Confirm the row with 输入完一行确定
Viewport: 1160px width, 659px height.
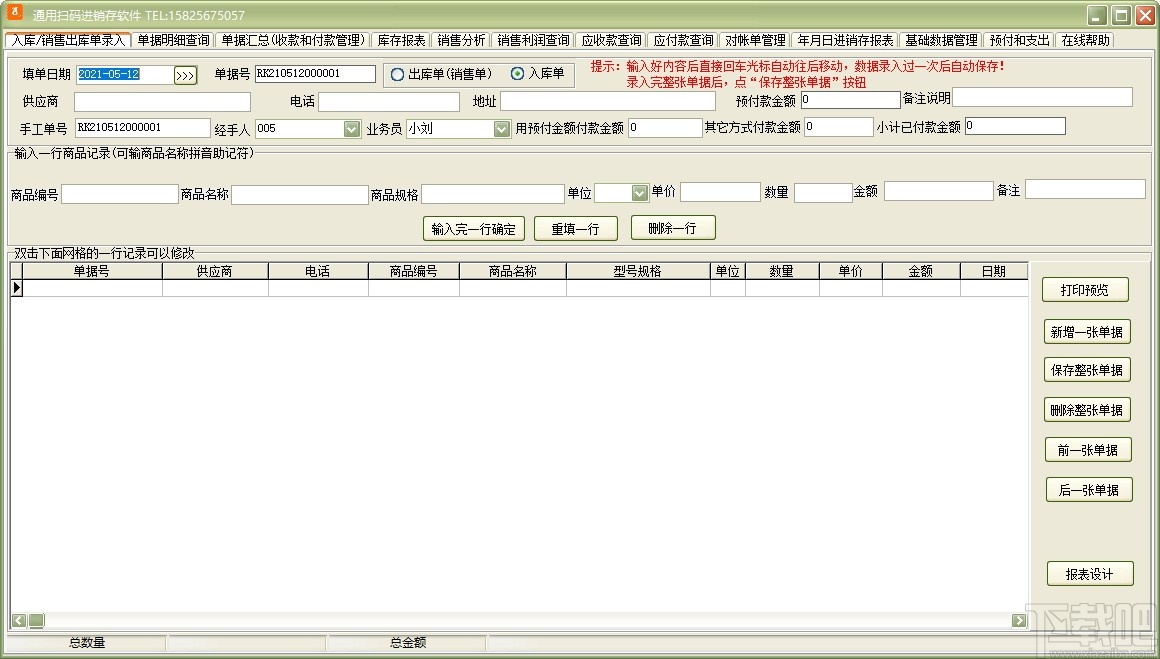click(473, 228)
